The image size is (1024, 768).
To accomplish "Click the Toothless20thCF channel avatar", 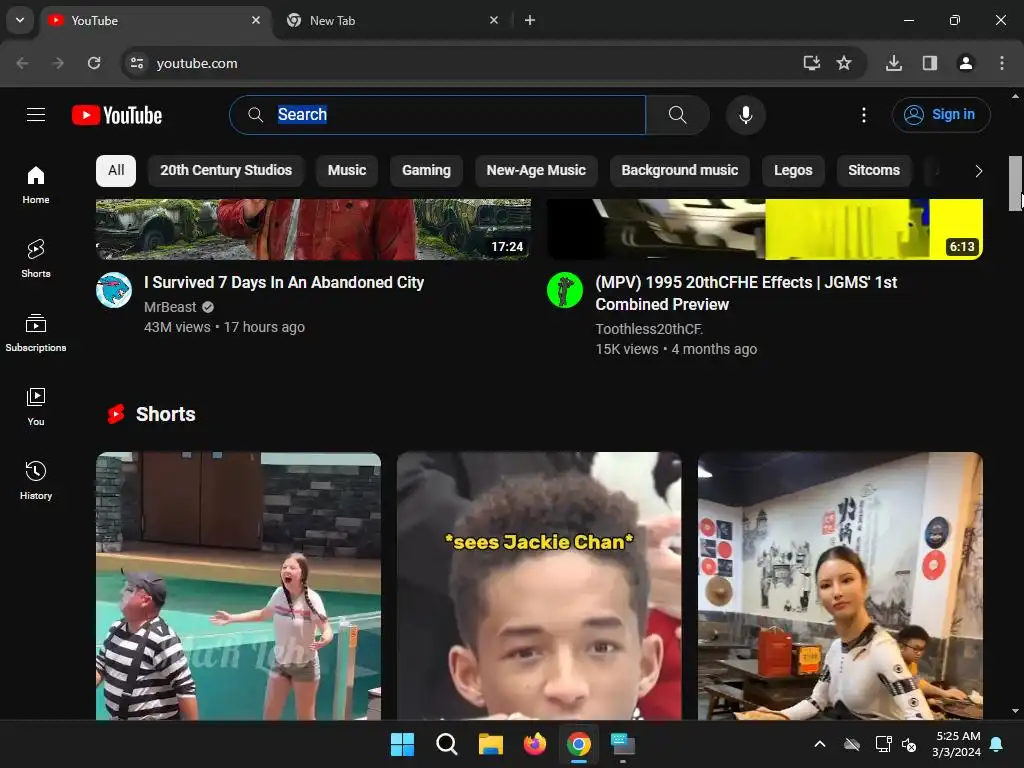I will coord(565,290).
